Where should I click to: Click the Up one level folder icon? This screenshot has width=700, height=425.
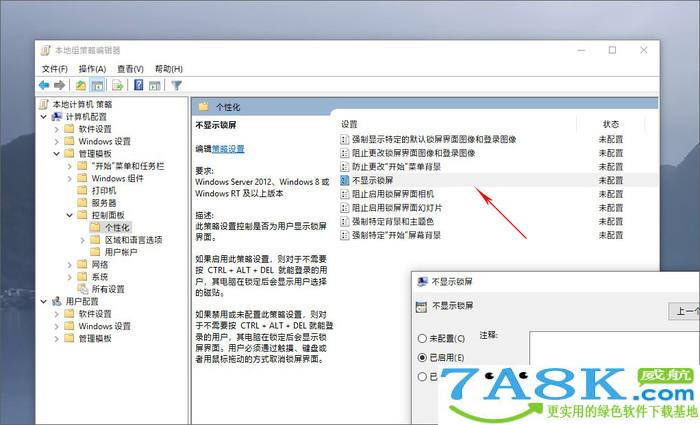pyautogui.click(x=81, y=85)
